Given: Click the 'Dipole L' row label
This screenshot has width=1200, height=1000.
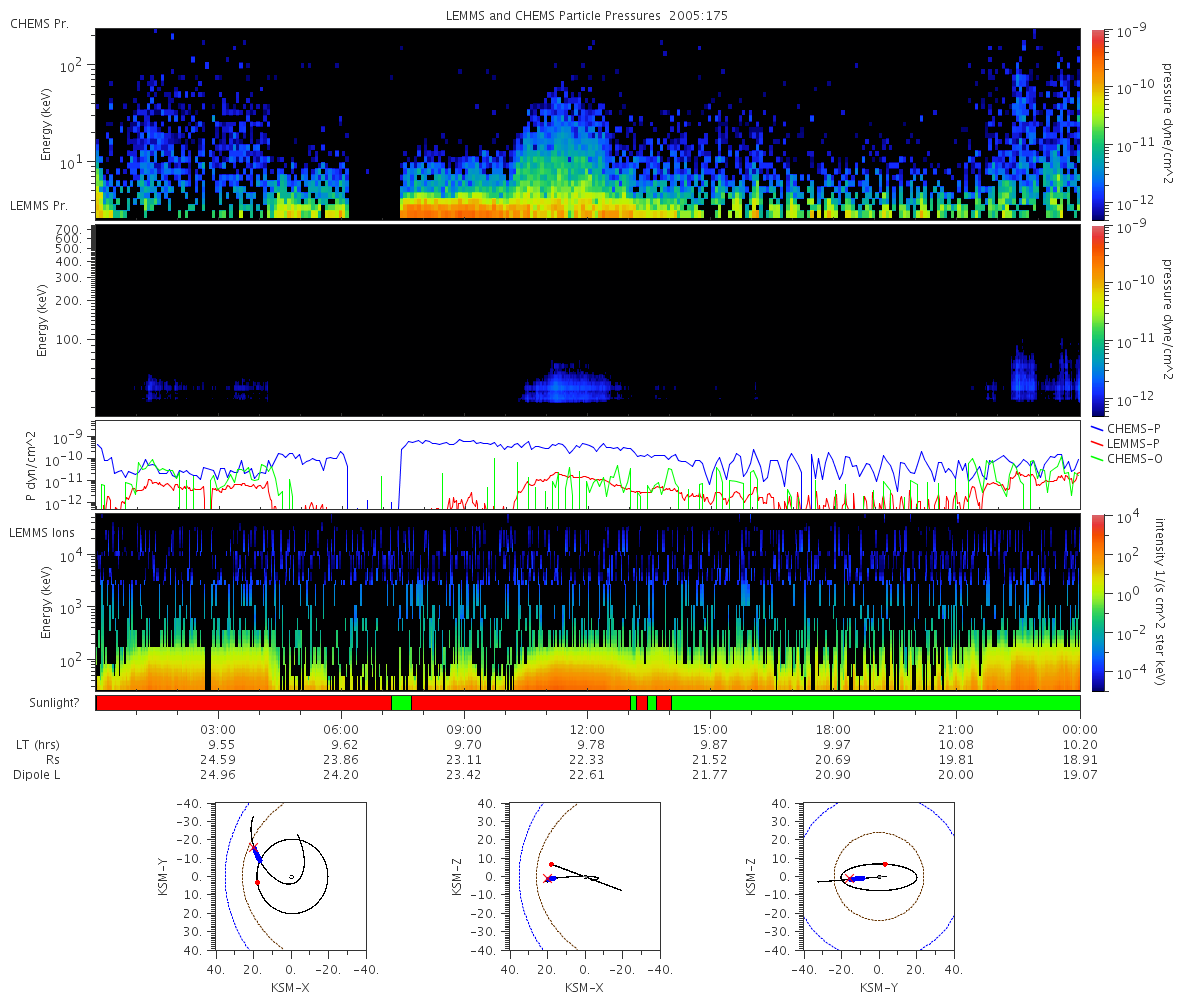Looking at the screenshot, I should click(37, 775).
